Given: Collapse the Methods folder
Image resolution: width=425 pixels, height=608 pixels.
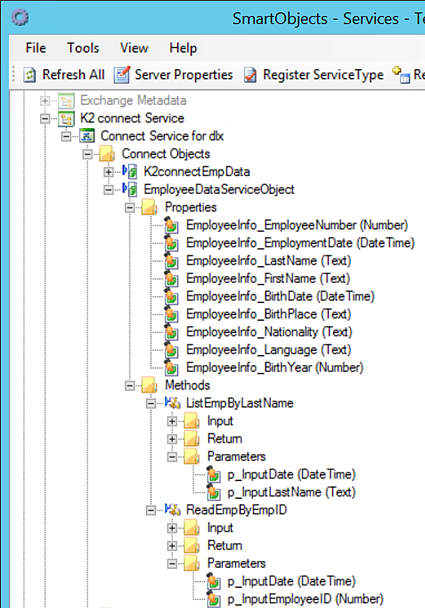Looking at the screenshot, I should 130,386.
